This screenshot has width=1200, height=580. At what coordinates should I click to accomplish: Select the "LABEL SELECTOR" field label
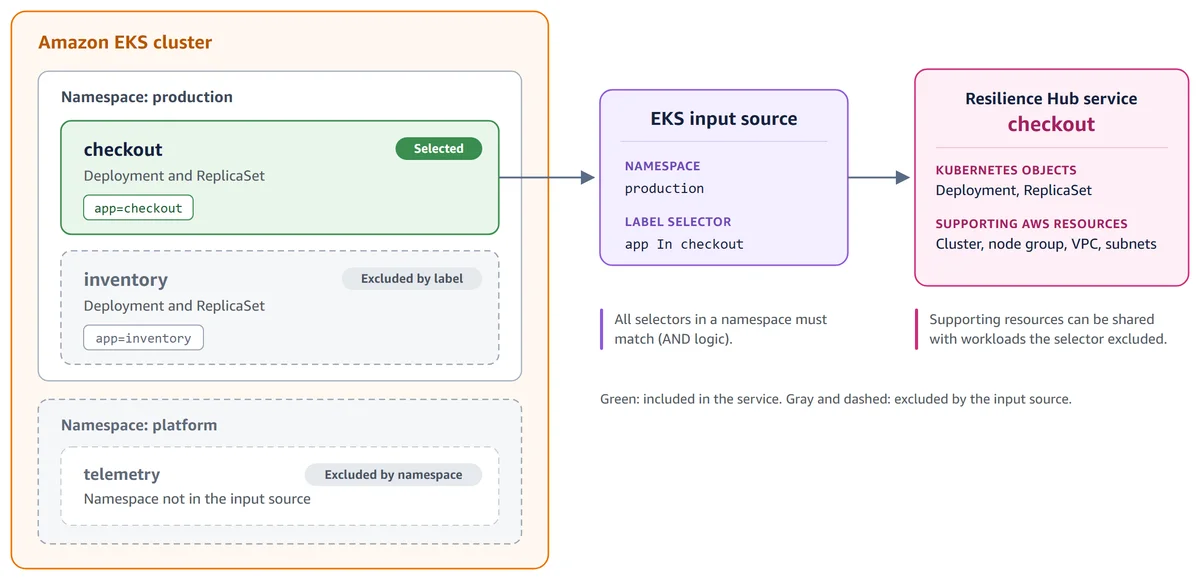(x=678, y=222)
